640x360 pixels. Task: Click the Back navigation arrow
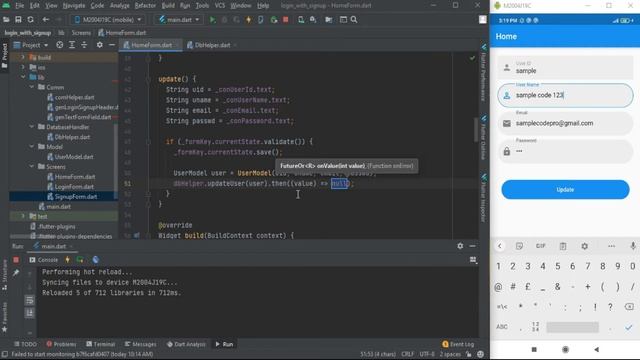pyautogui.click(x=46, y=20)
